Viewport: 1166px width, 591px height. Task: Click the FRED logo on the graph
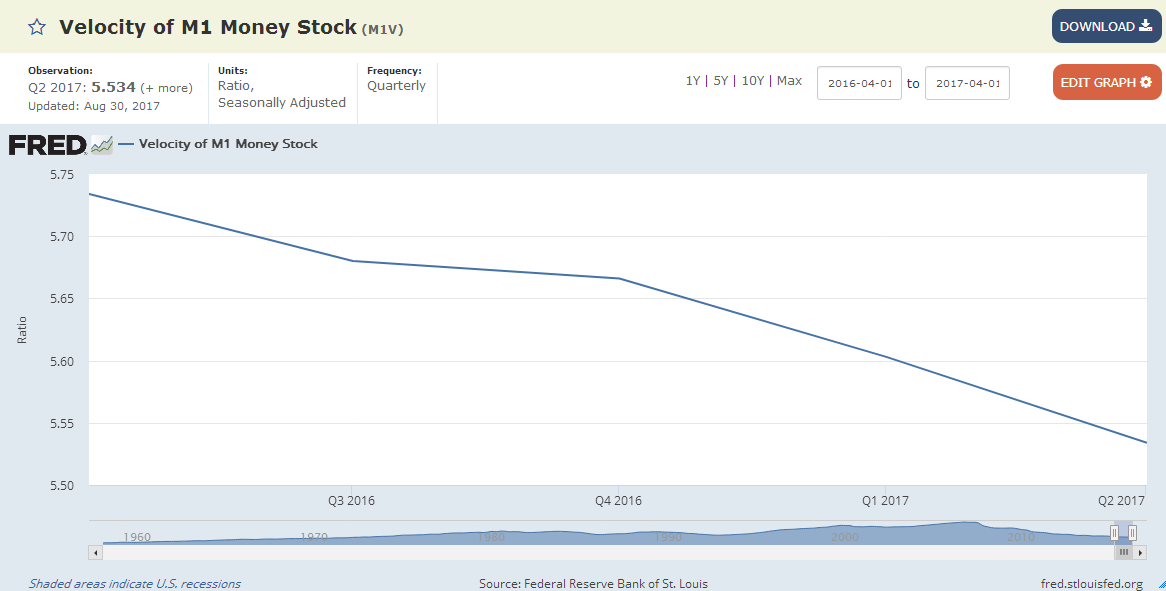coord(47,145)
